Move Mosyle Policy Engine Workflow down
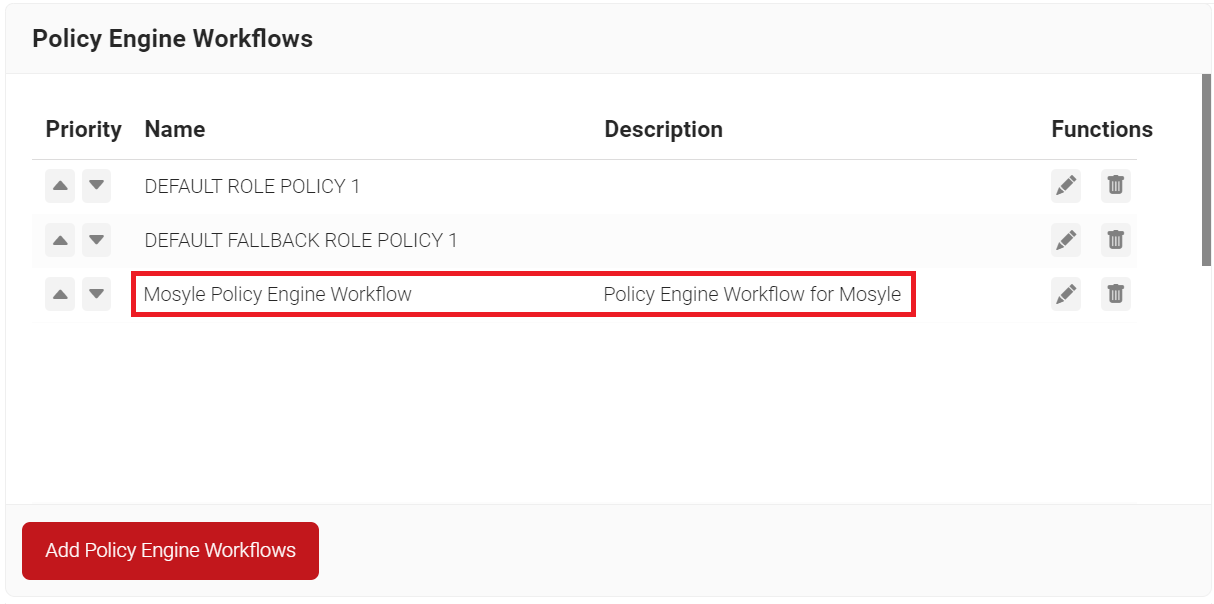The height and width of the screenshot is (604, 1214). [x=96, y=294]
